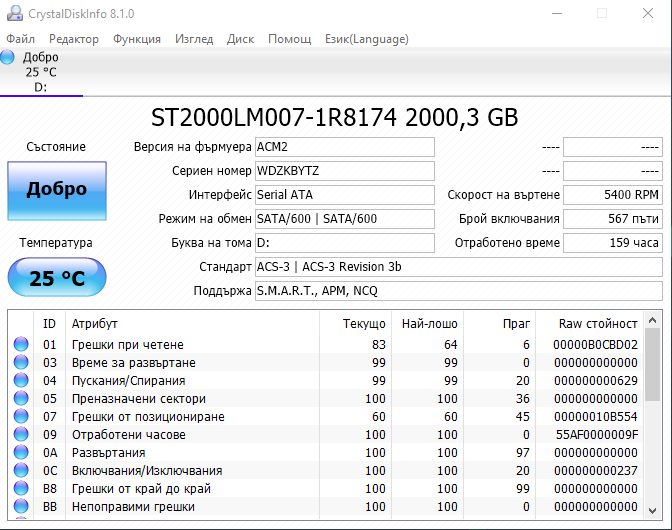
Task: Open the Диск menu
Action: click(240, 39)
